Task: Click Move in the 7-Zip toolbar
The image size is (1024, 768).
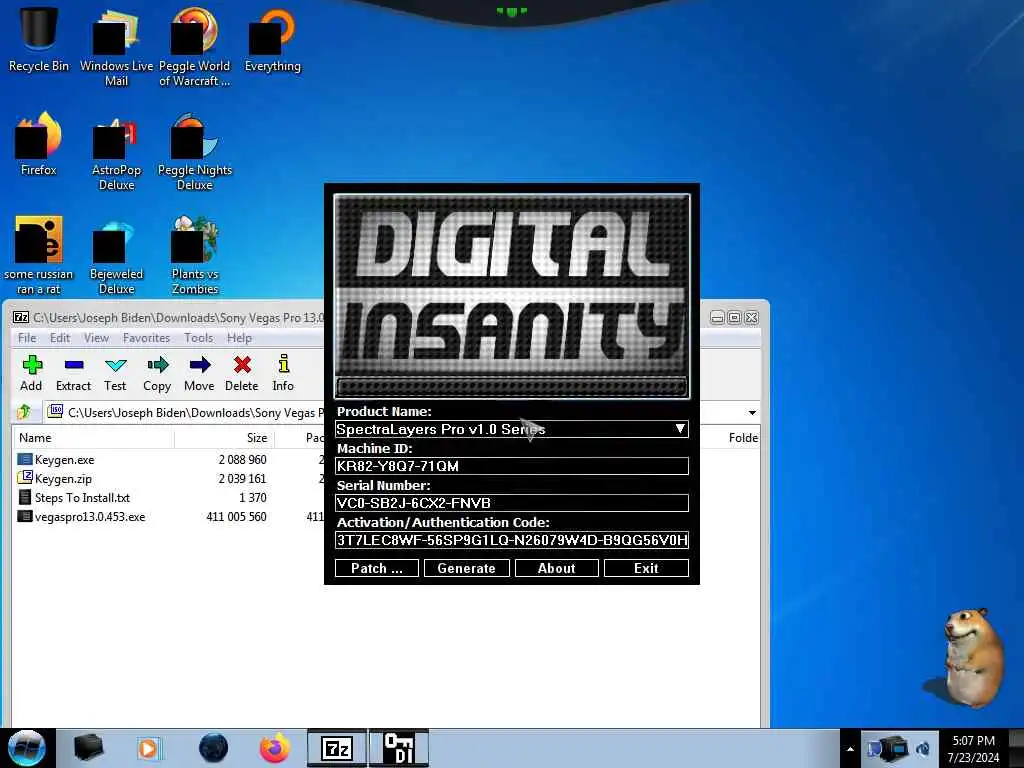Action: (x=199, y=373)
